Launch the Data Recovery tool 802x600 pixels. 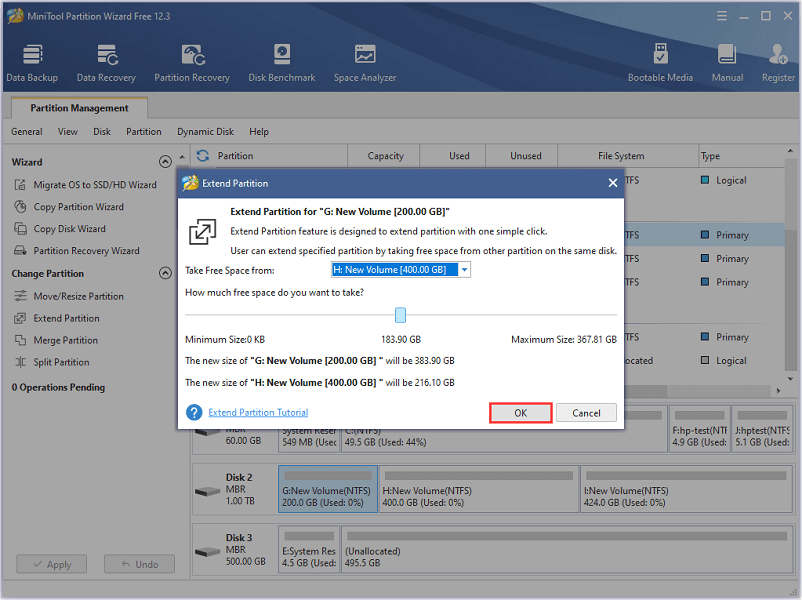click(x=106, y=64)
